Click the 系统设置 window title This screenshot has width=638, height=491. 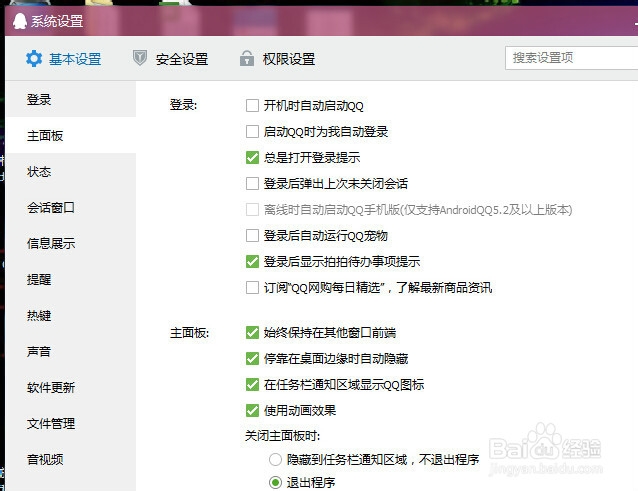57,21
